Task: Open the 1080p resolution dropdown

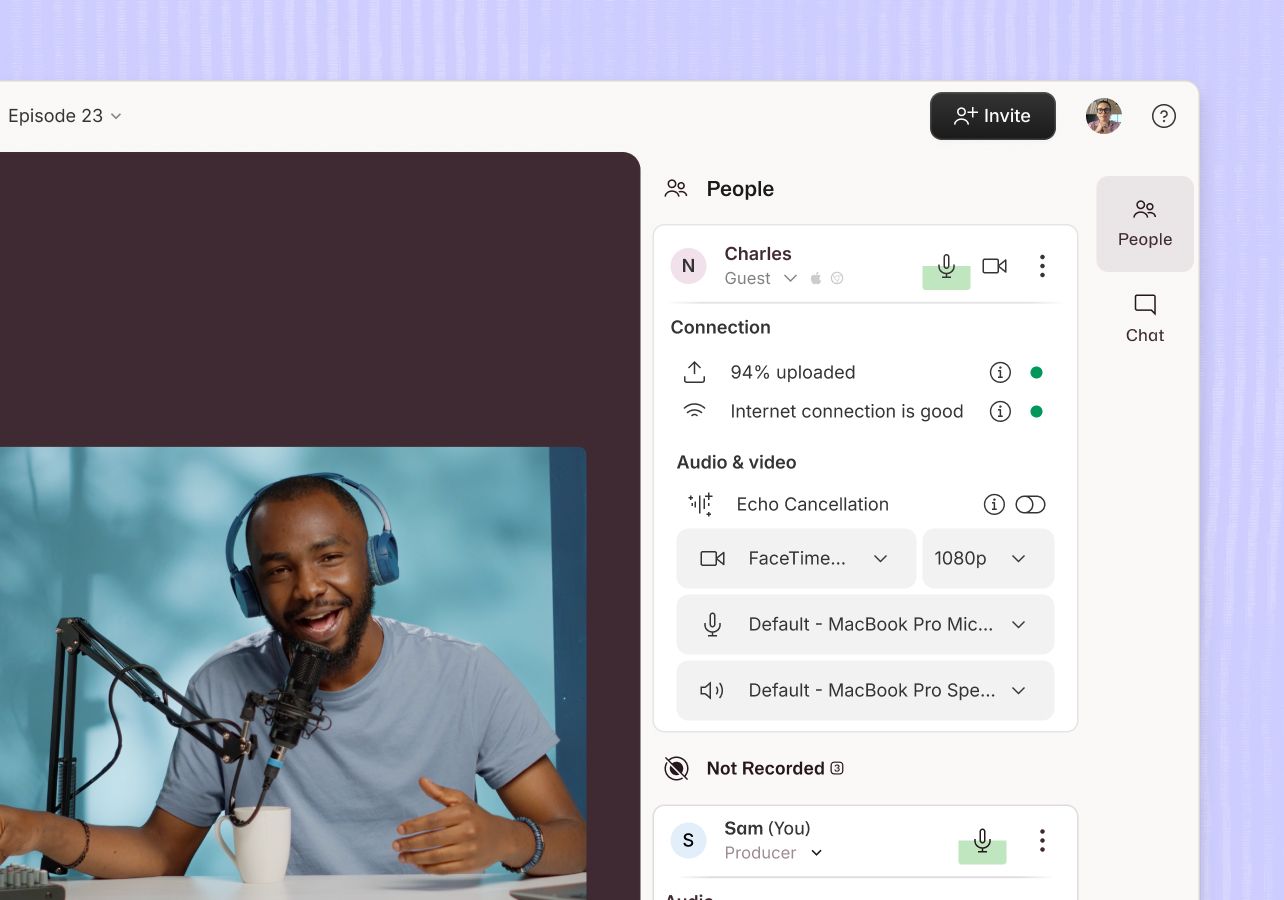Action: click(988, 558)
